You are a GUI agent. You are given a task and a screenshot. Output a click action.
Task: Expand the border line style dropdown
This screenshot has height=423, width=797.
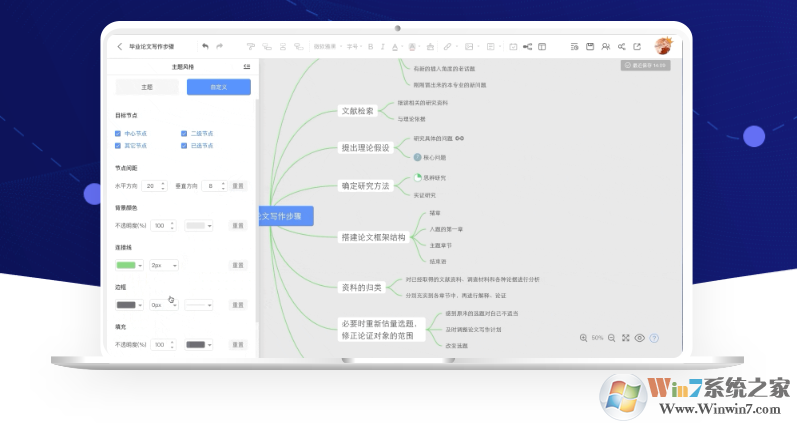pyautogui.click(x=198, y=305)
